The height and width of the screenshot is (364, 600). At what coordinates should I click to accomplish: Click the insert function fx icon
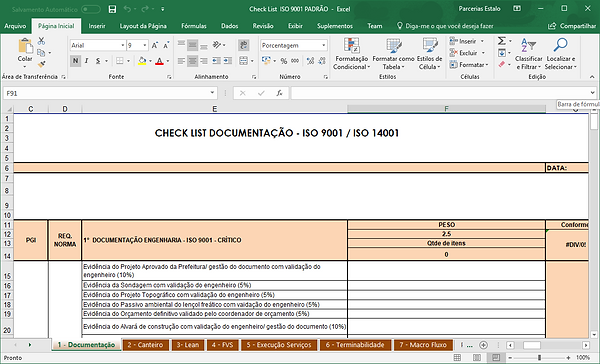[x=280, y=93]
